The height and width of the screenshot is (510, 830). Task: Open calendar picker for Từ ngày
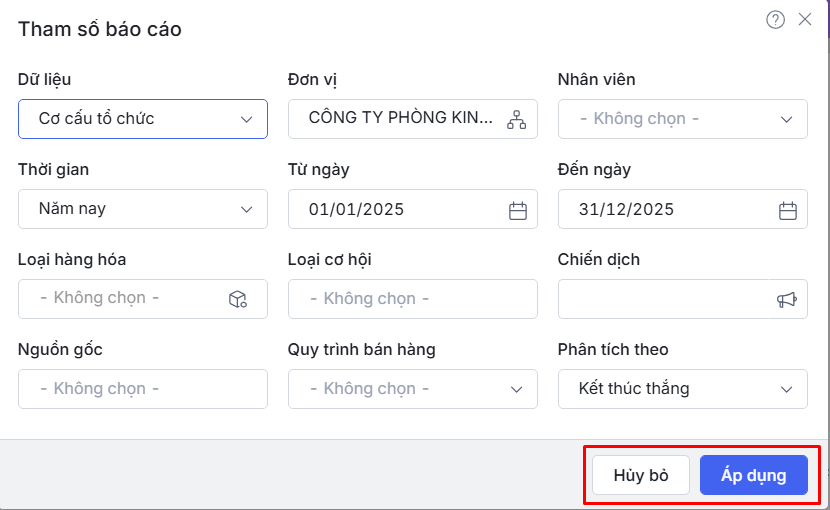[x=518, y=210]
